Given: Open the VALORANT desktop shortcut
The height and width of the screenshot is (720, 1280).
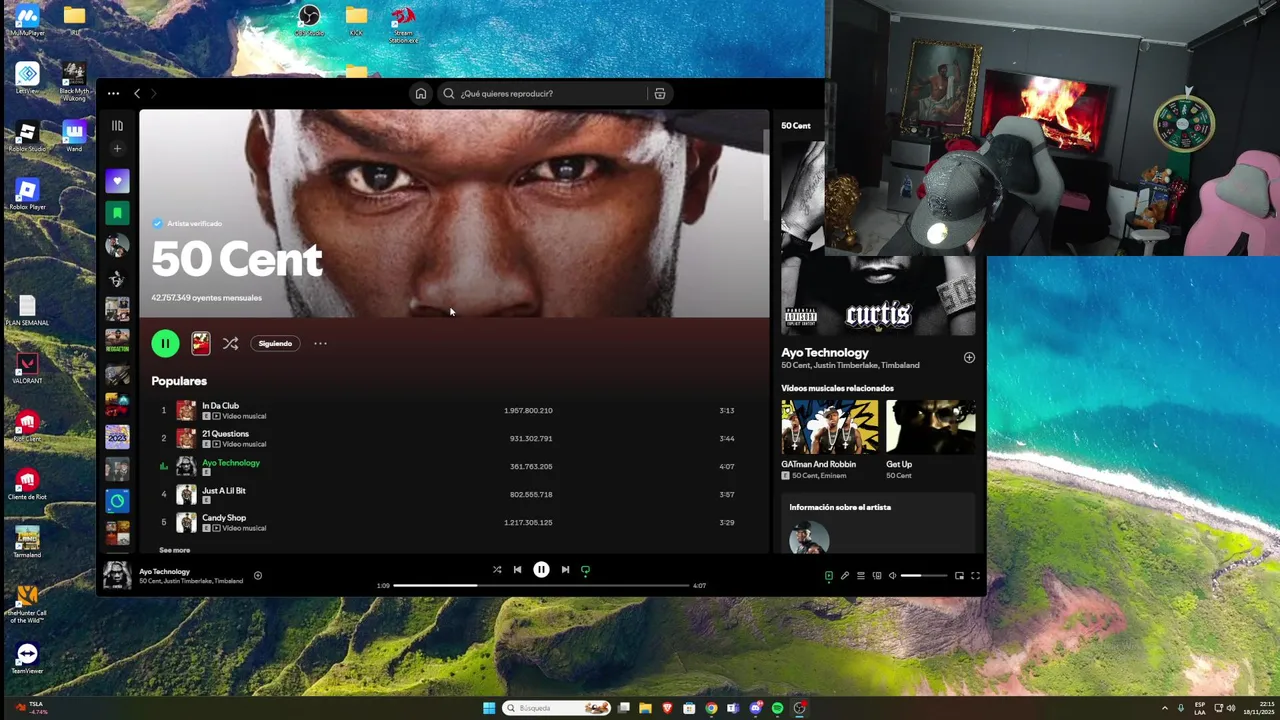Looking at the screenshot, I should pos(27,369).
